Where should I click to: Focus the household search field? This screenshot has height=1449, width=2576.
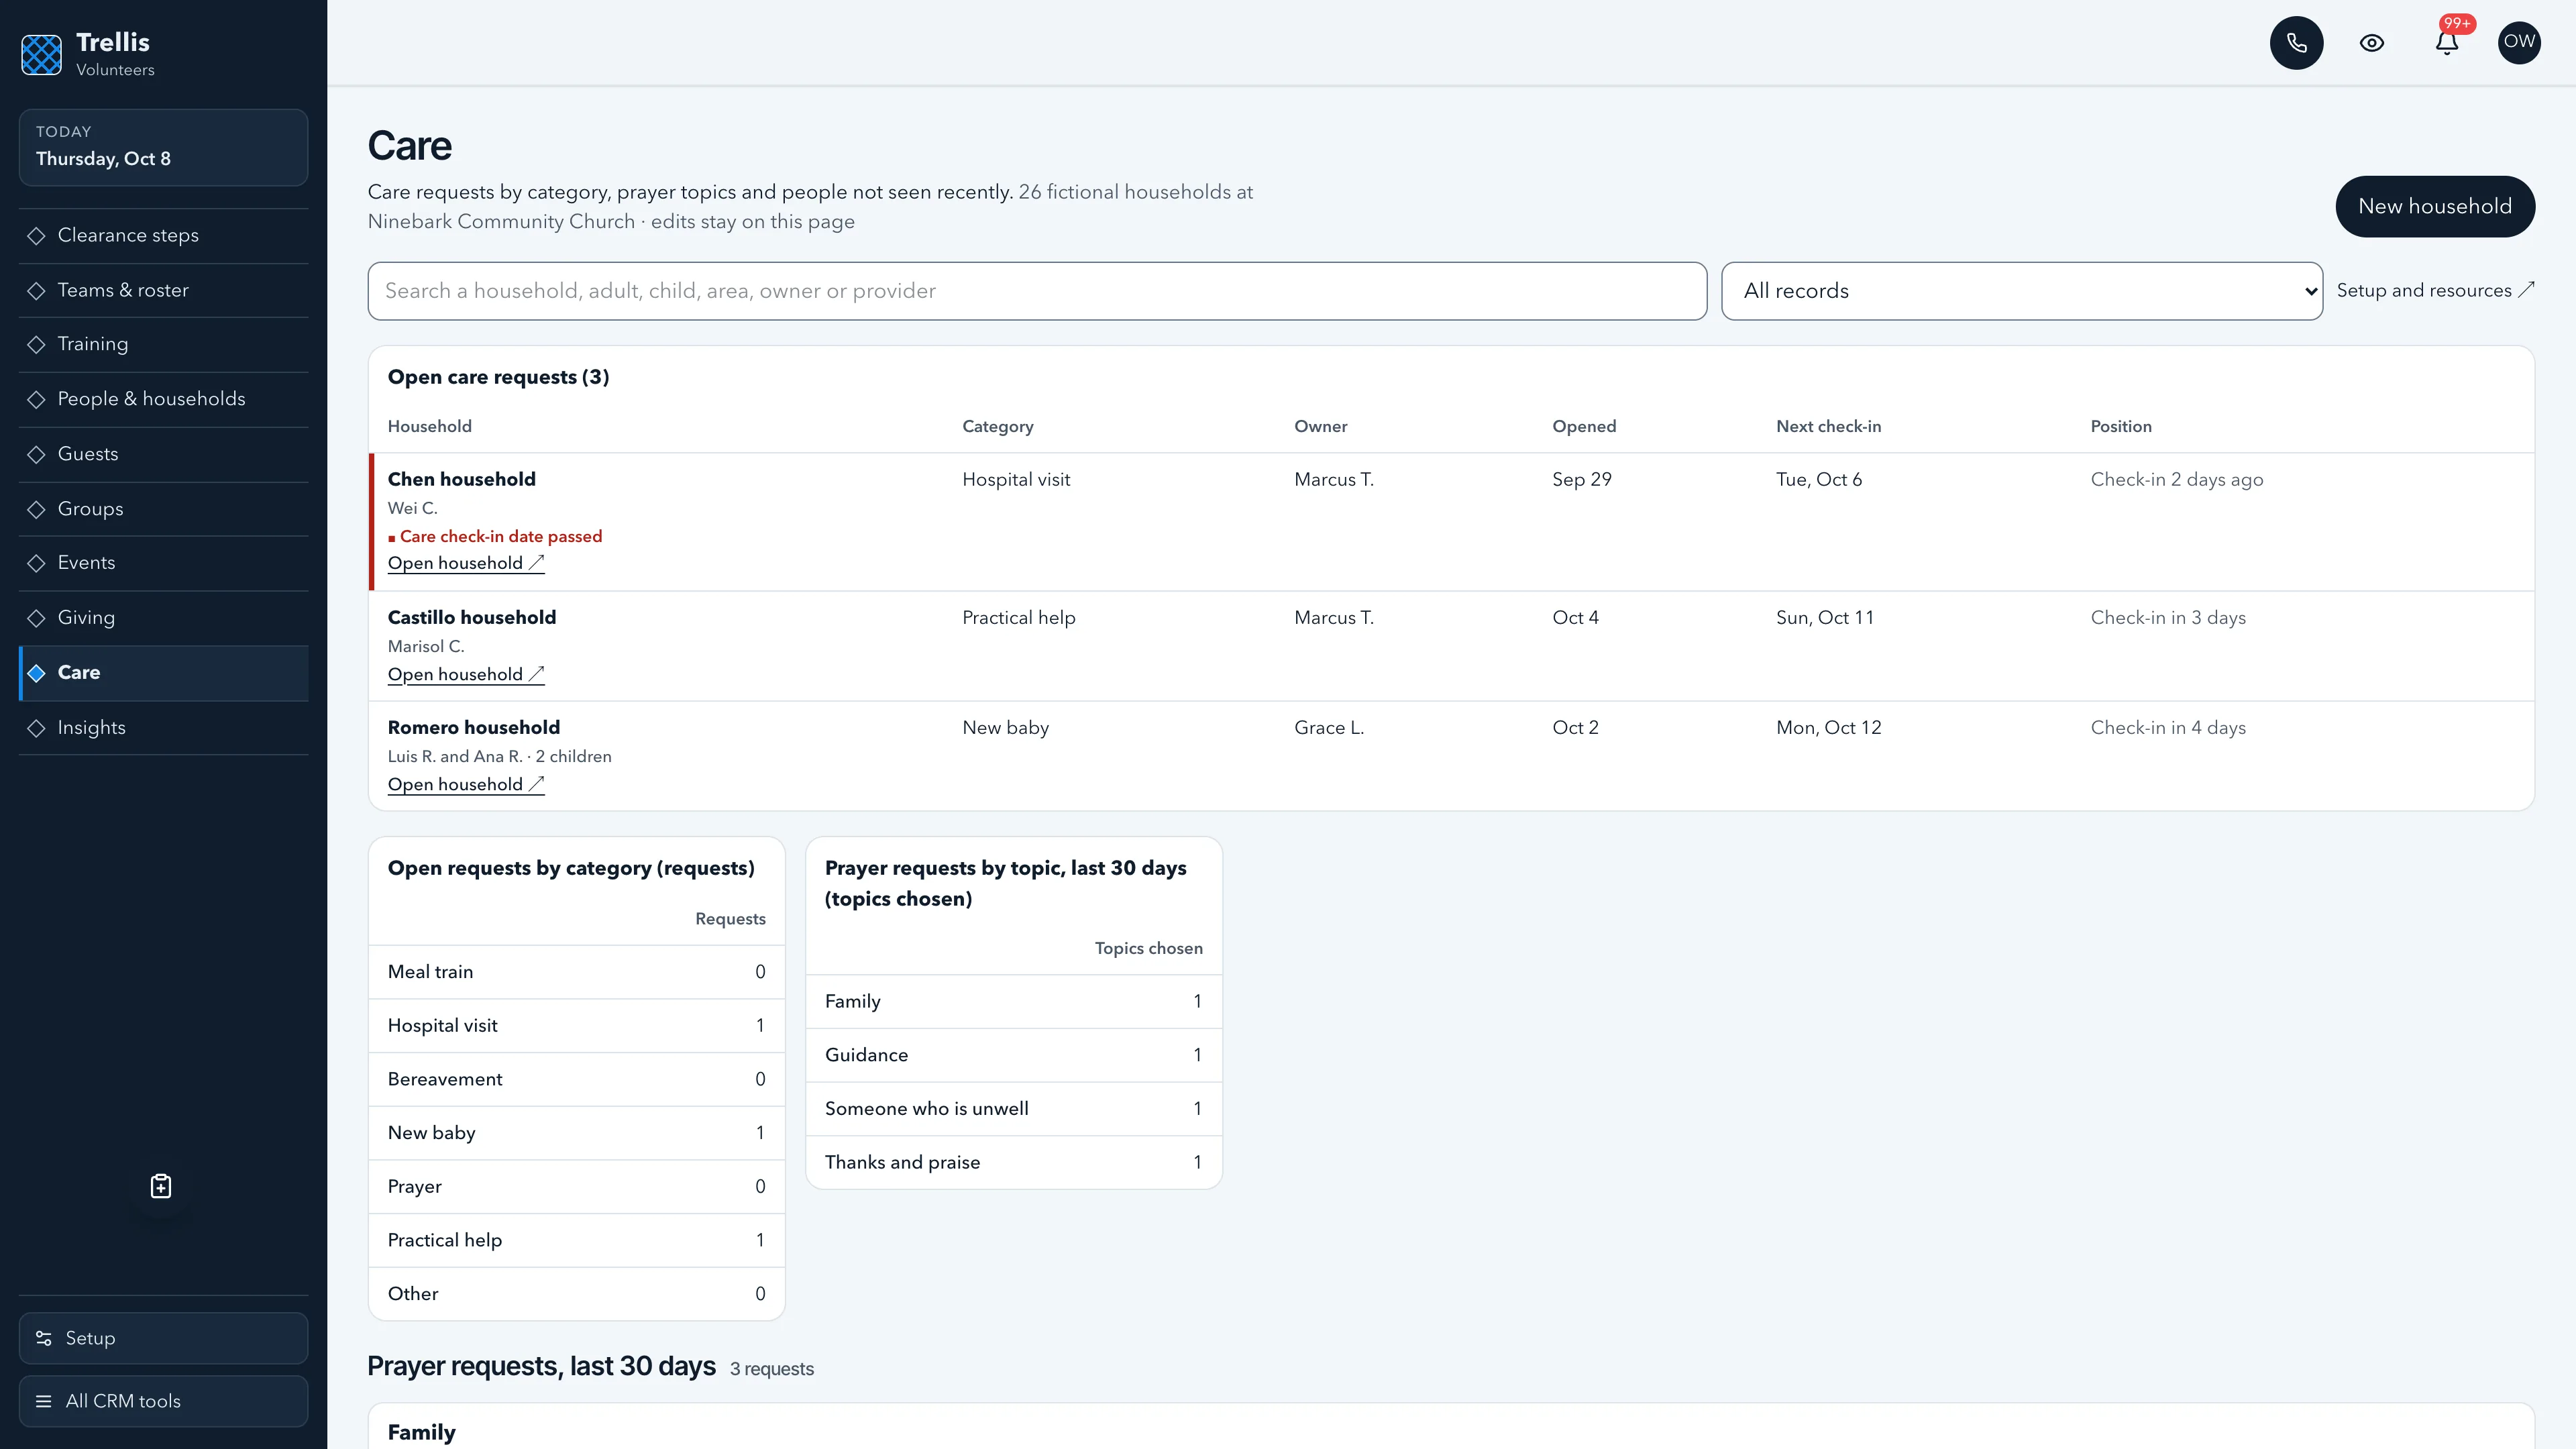point(1037,291)
